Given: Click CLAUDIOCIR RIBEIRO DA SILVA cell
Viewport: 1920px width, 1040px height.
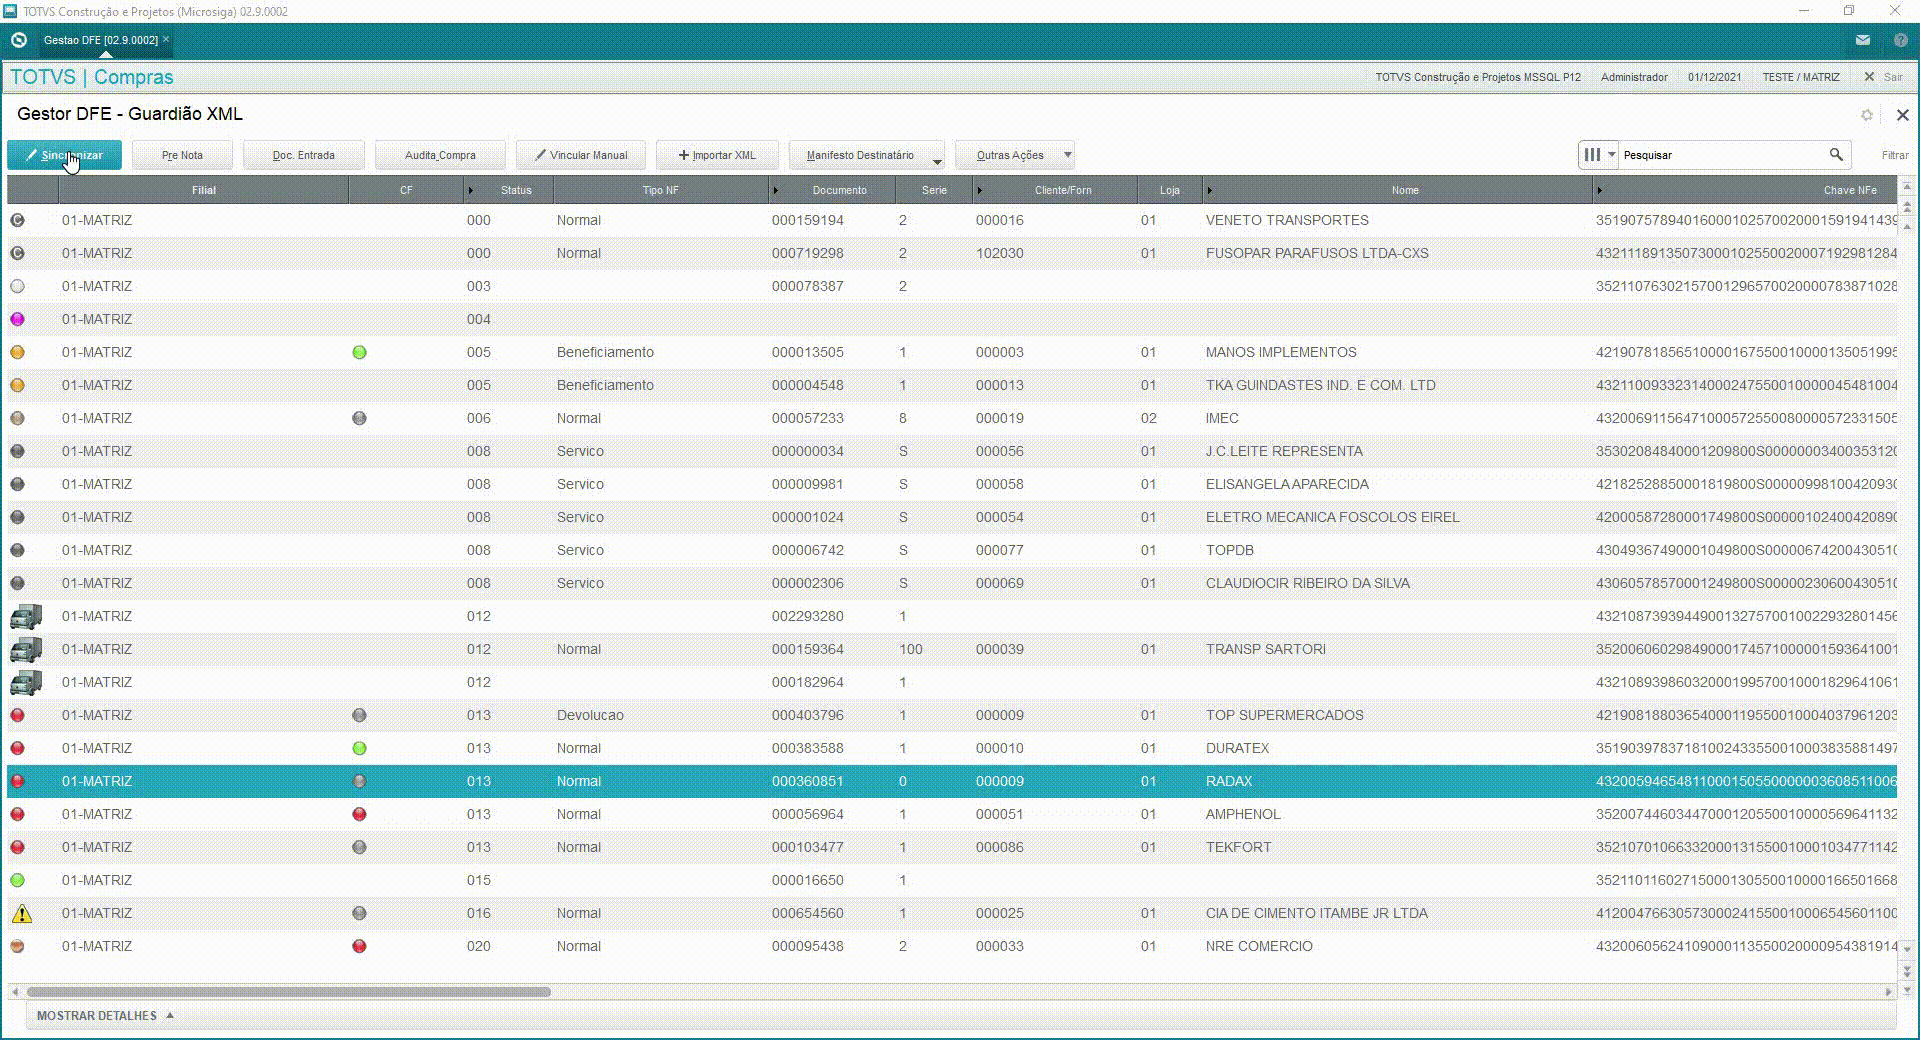Looking at the screenshot, I should (x=1307, y=583).
